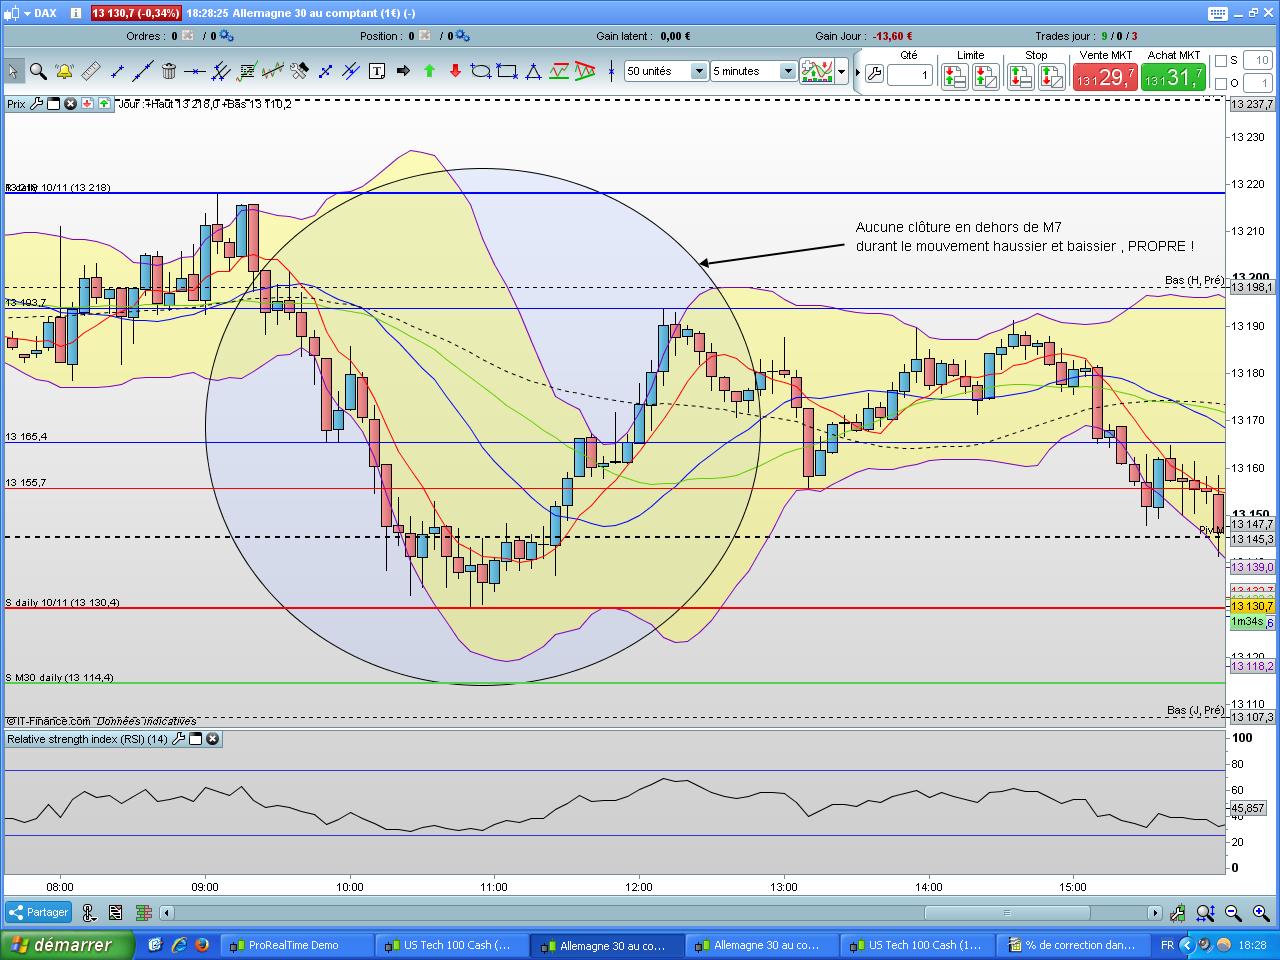Click the Relative strength index (RSI) label
This screenshot has height=960, width=1280.
tap(88, 739)
